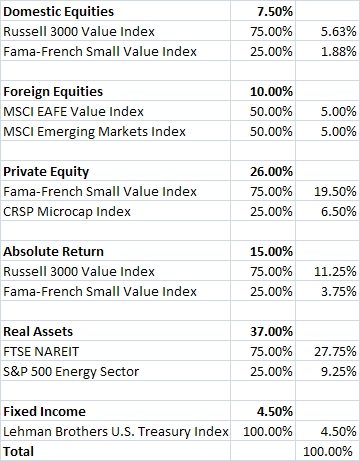This screenshot has height=461, width=360.
Task: Click the 37.00% Real Assets allocation cell
Action: (x=263, y=331)
